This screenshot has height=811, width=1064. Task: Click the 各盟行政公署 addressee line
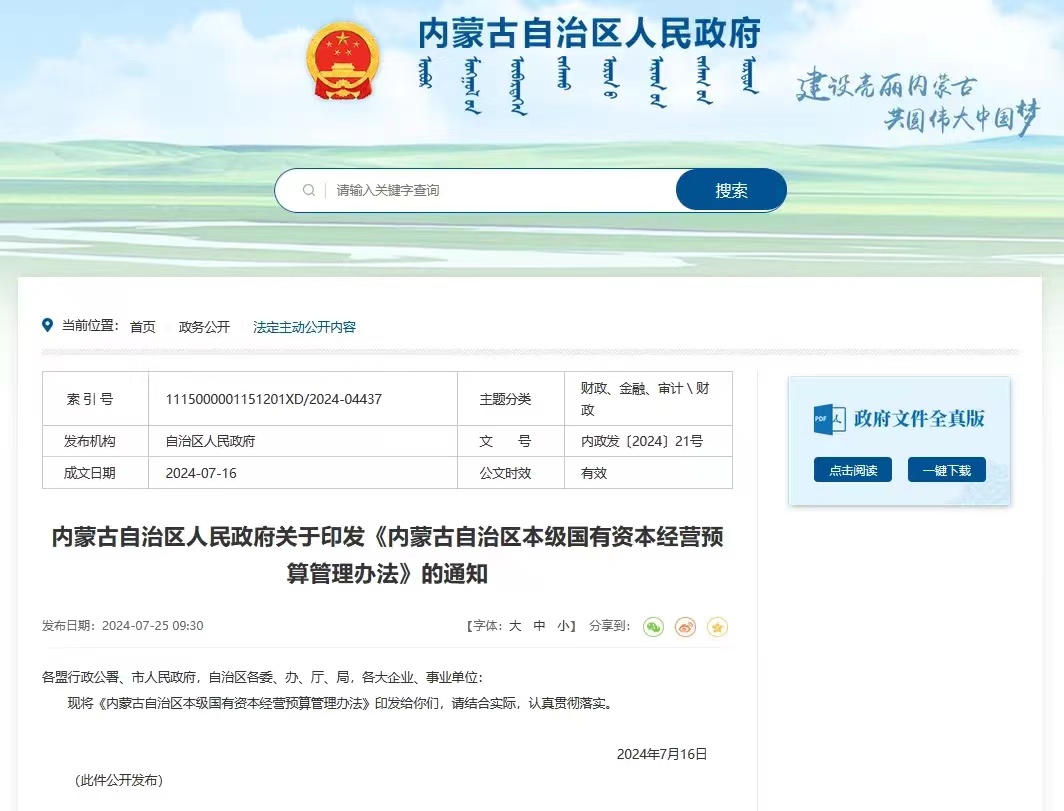263,677
